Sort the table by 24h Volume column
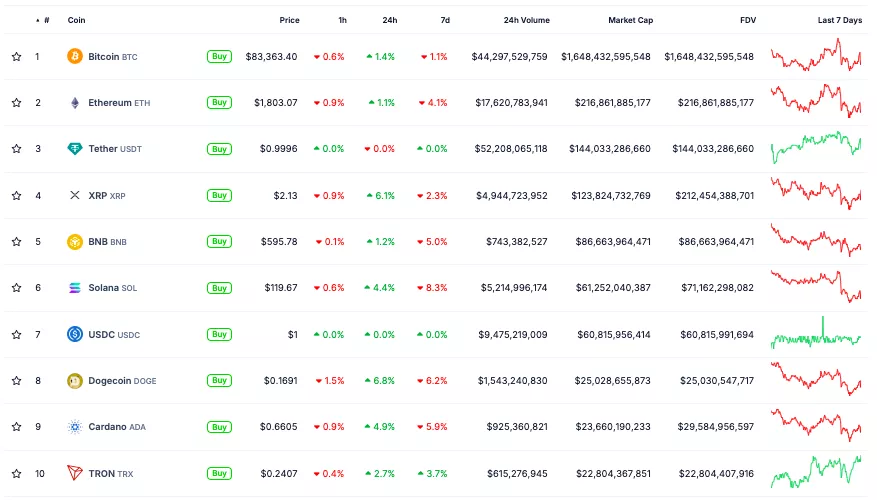The image size is (877, 500). pos(526,20)
